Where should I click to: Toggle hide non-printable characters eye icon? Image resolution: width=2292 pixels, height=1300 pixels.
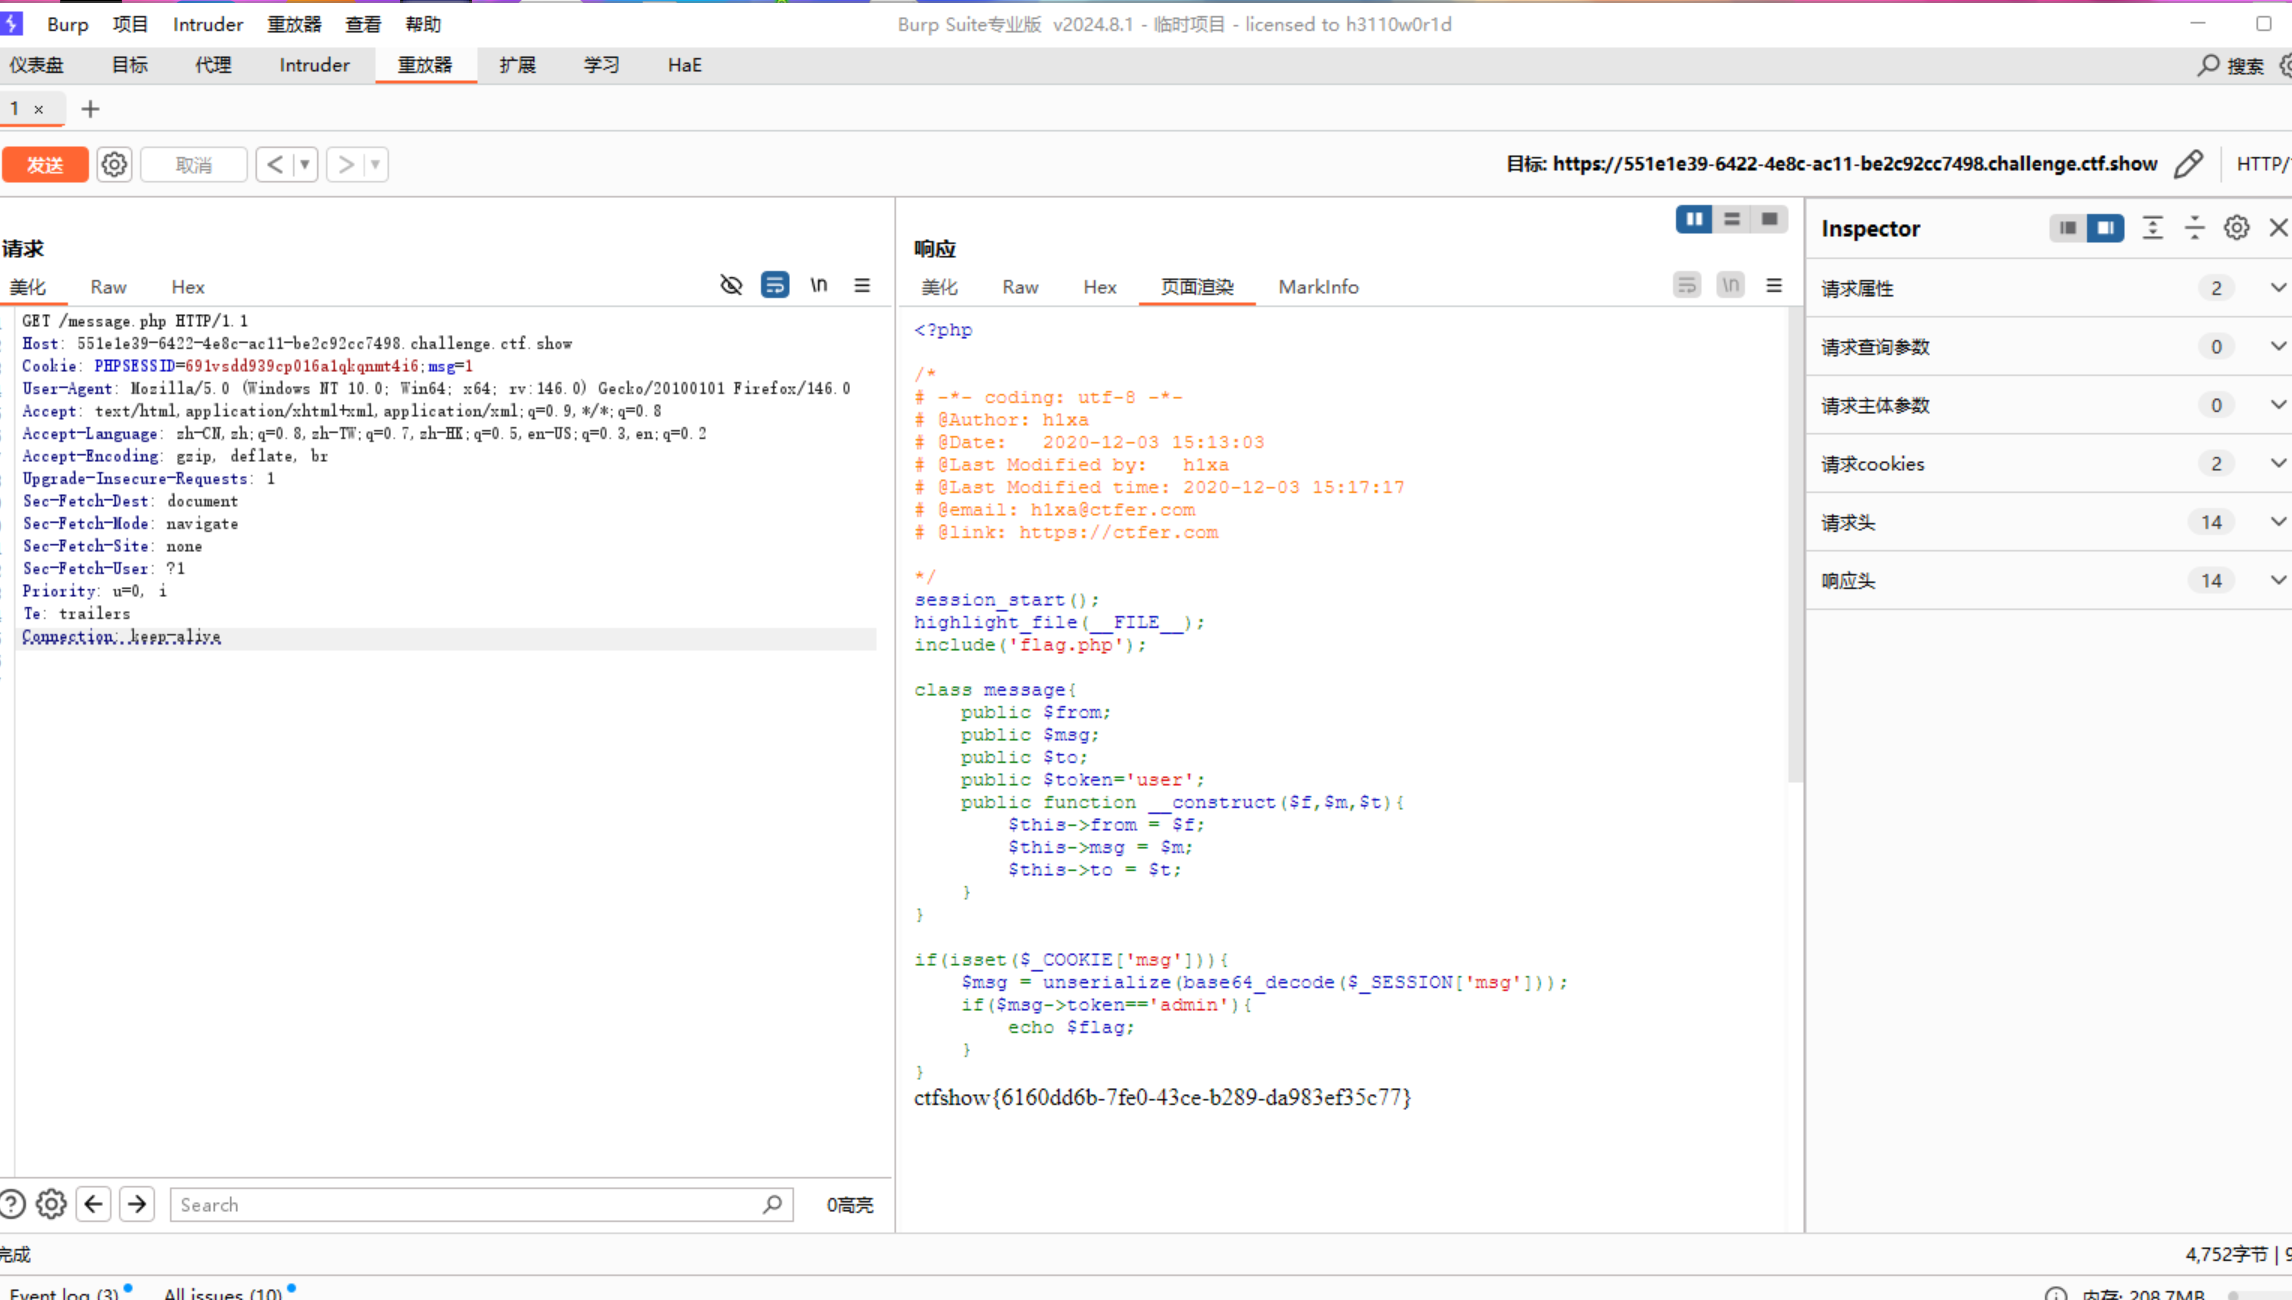[x=731, y=286]
